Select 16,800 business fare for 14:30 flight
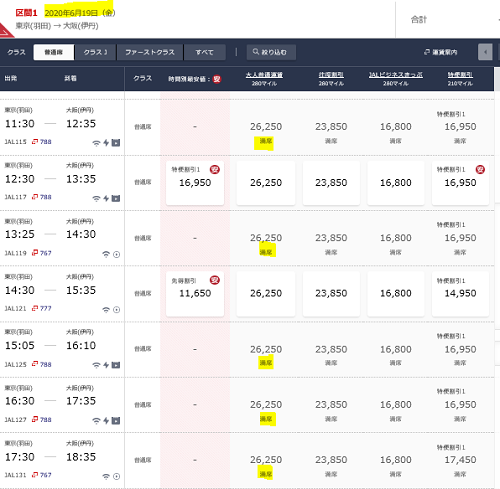Image resolution: width=500 pixels, height=489 pixels. point(396,293)
